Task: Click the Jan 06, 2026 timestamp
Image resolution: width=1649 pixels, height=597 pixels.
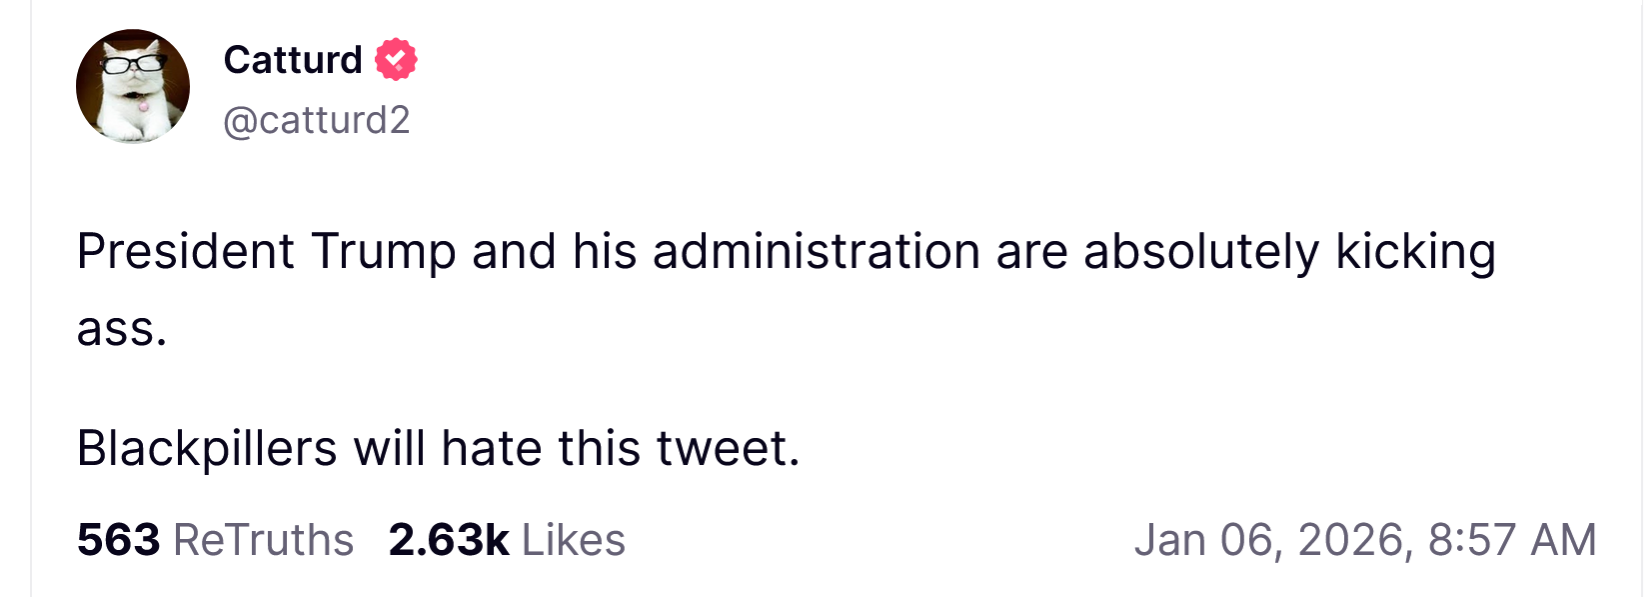Action: point(1364,540)
